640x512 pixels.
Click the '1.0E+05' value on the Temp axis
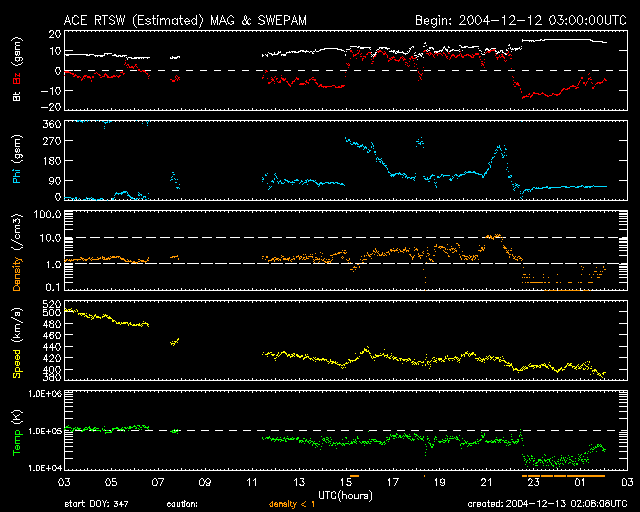45,431
